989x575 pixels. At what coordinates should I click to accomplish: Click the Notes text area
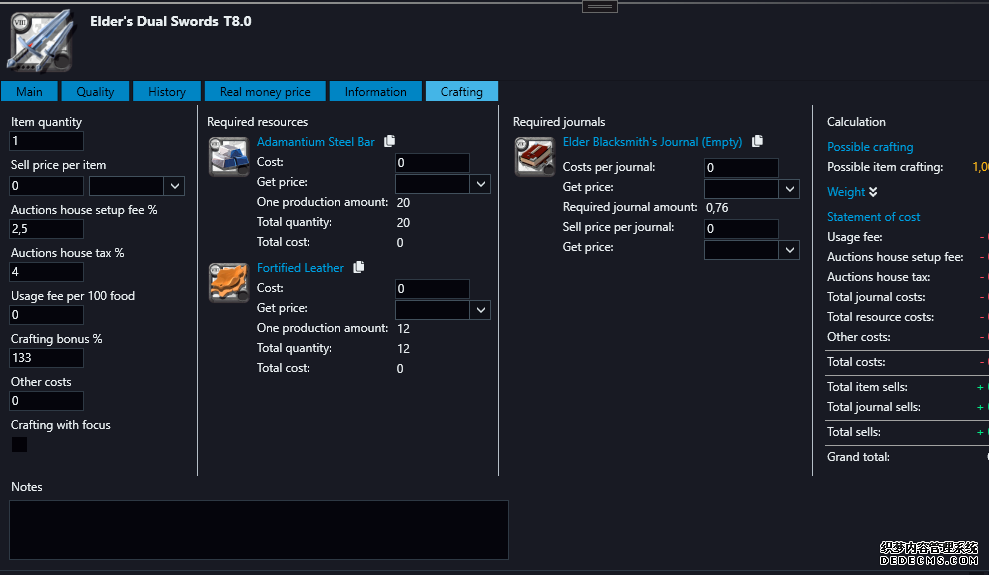259,529
